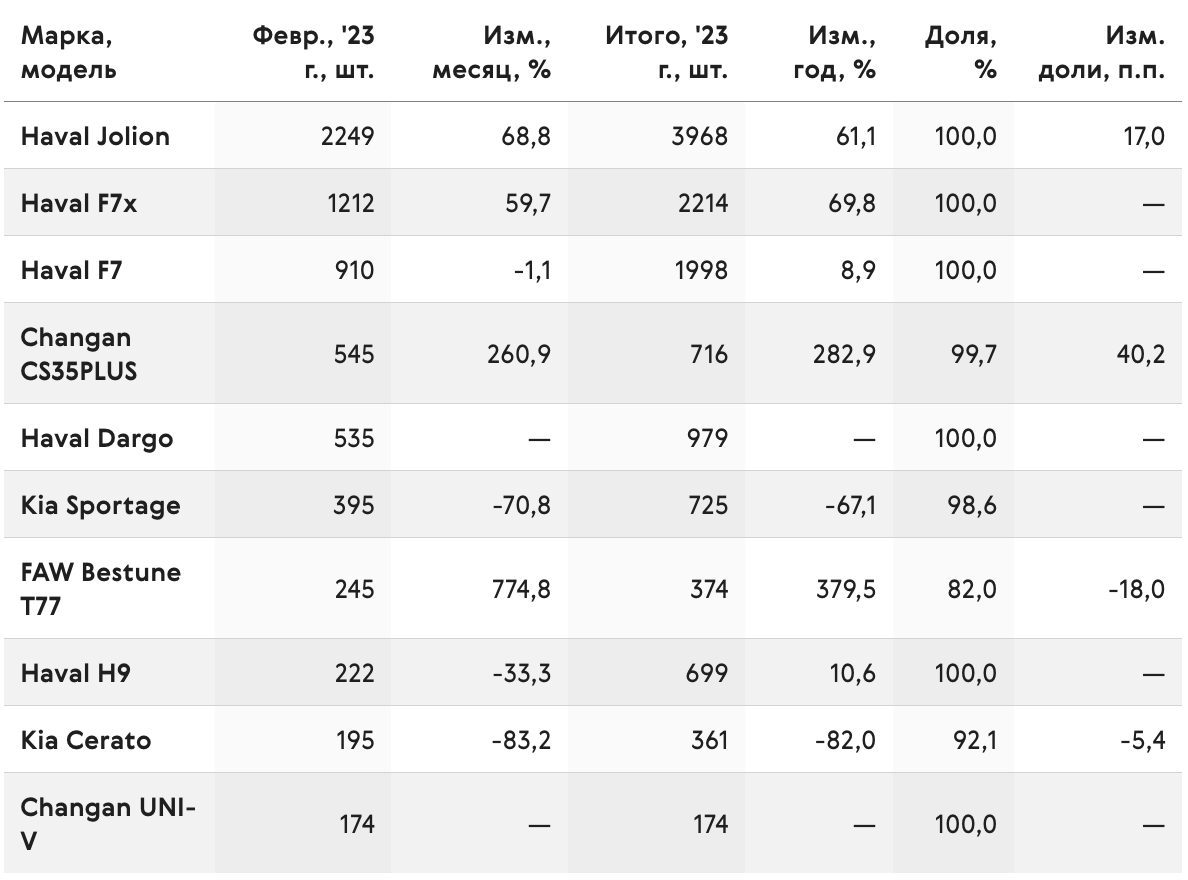The height and width of the screenshot is (880, 1188).
Task: Select the Haval H9 model name
Action: point(76,673)
